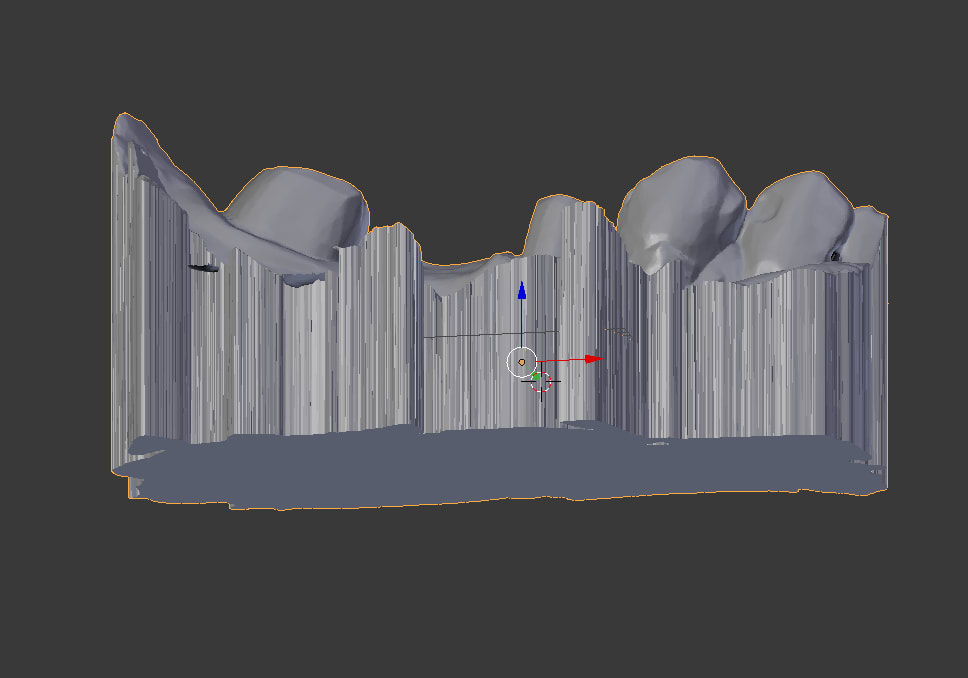Click the green Y-axis manipulator handle
The height and width of the screenshot is (678, 968).
(536, 376)
